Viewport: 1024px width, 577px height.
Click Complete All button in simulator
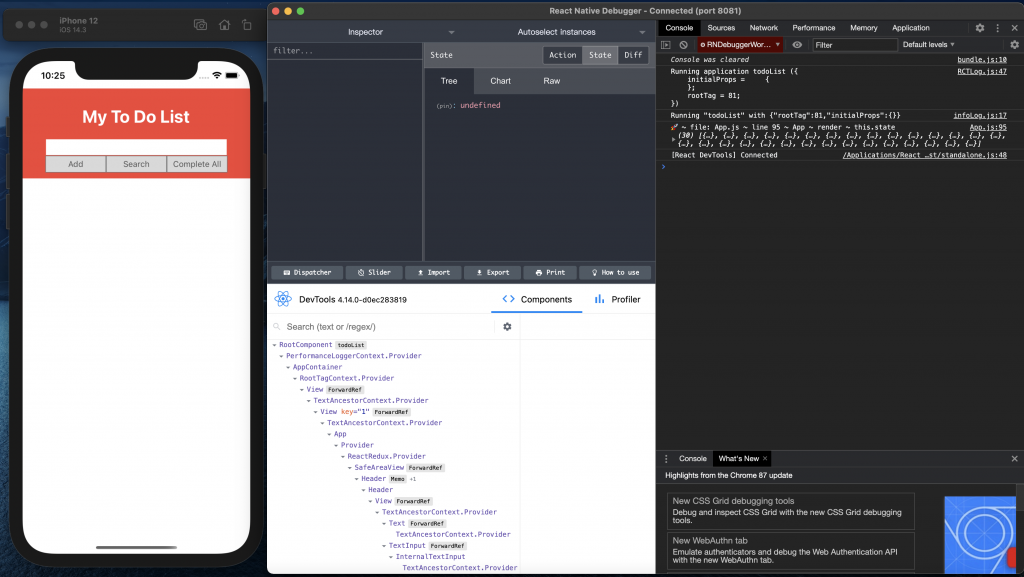point(197,164)
